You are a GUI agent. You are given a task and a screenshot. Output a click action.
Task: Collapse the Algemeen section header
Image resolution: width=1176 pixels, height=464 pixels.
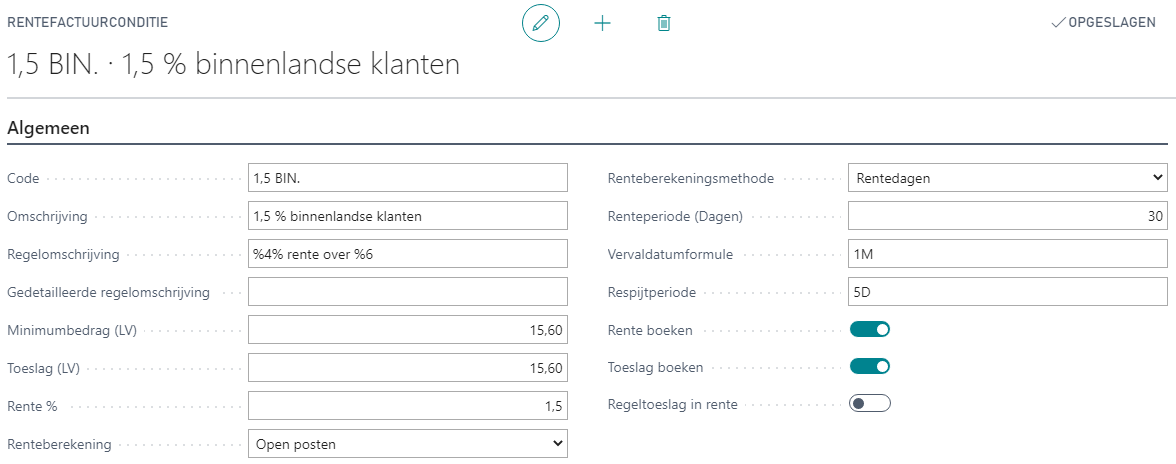pyautogui.click(x=48, y=128)
